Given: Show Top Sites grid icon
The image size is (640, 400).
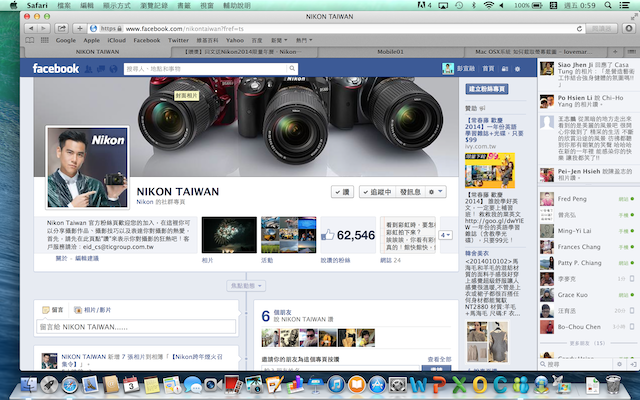Looking at the screenshot, I should pyautogui.click(x=44, y=40).
